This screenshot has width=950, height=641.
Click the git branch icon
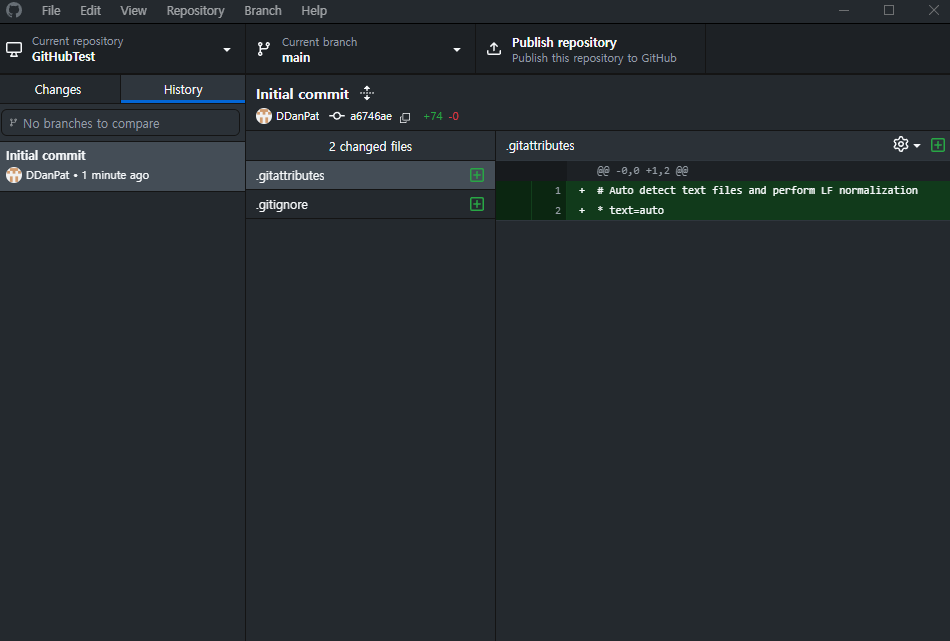[264, 49]
